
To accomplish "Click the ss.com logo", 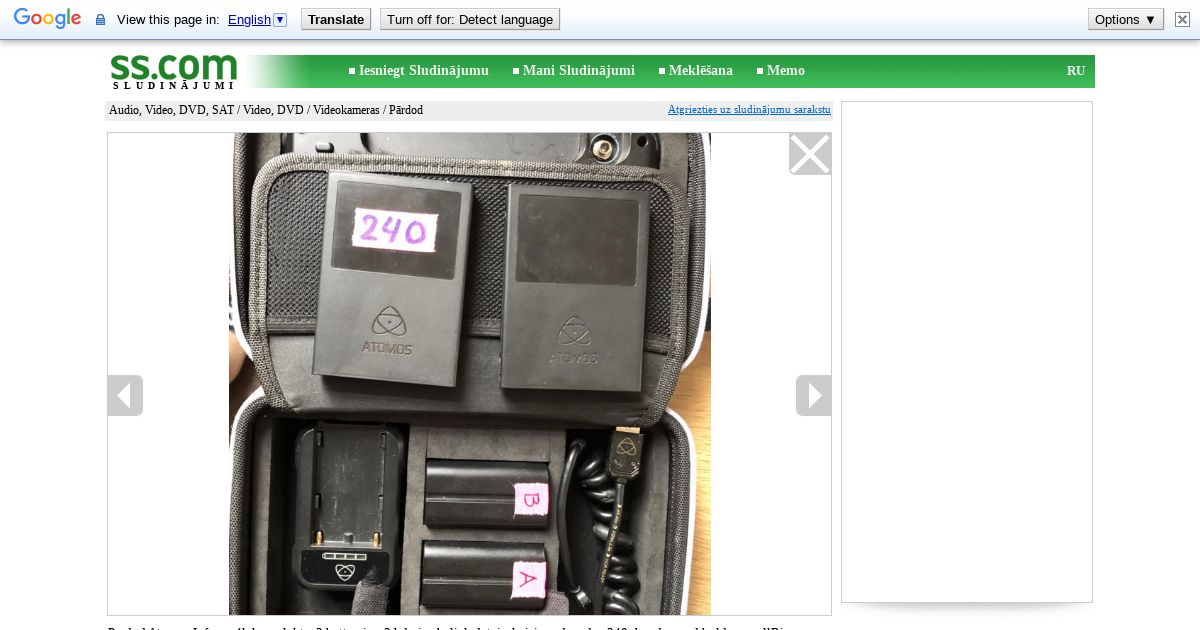I will 174,71.
